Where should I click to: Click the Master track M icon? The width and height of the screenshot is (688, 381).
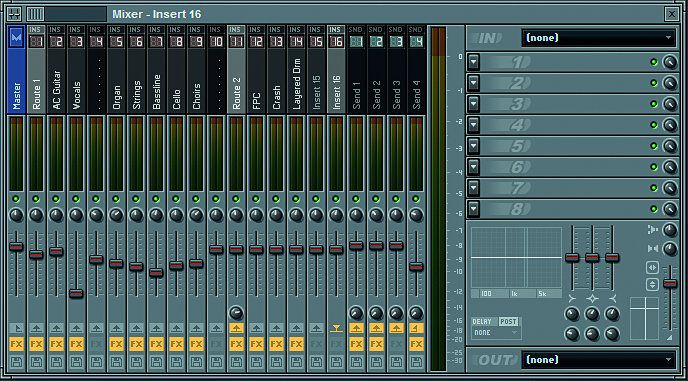pyautogui.click(x=17, y=38)
